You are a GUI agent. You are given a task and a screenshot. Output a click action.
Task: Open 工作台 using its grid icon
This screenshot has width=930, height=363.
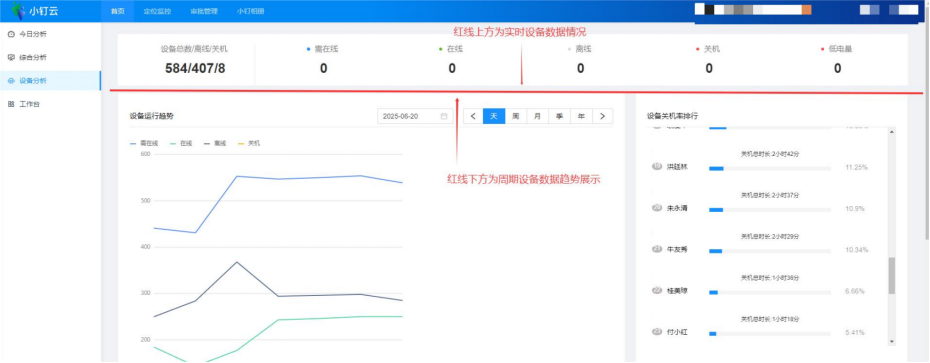tap(11, 104)
